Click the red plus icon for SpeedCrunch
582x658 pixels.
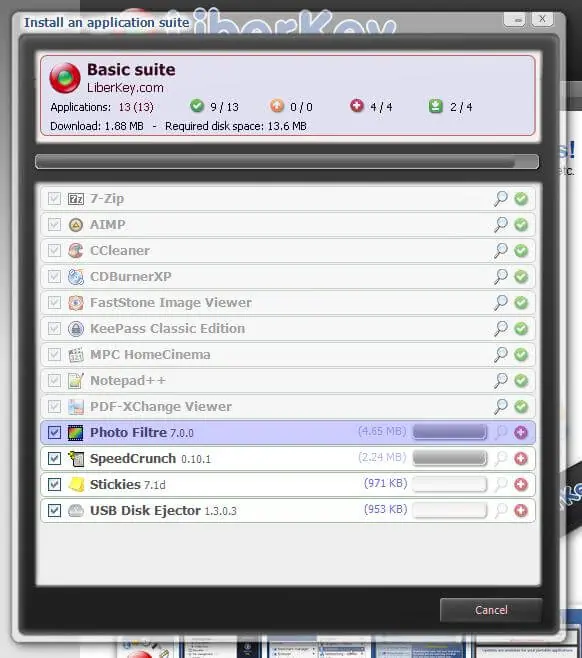[x=521, y=459]
